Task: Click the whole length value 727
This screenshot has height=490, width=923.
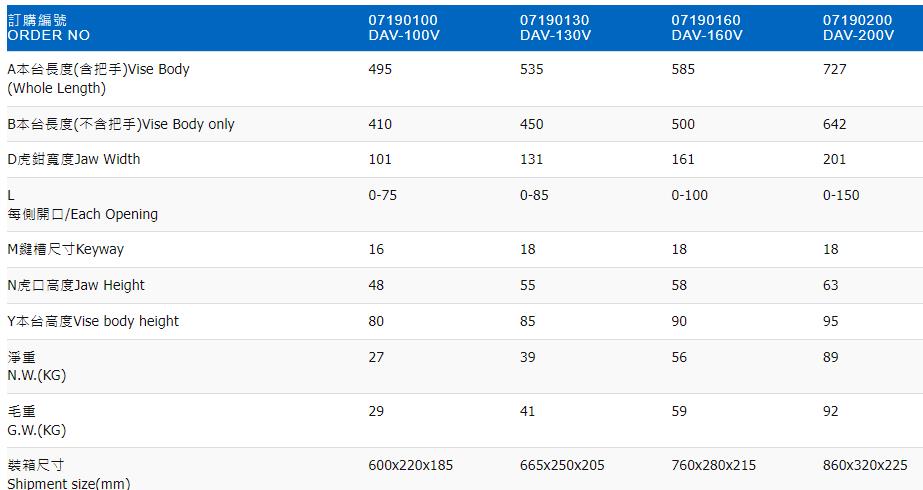Action: [x=835, y=69]
